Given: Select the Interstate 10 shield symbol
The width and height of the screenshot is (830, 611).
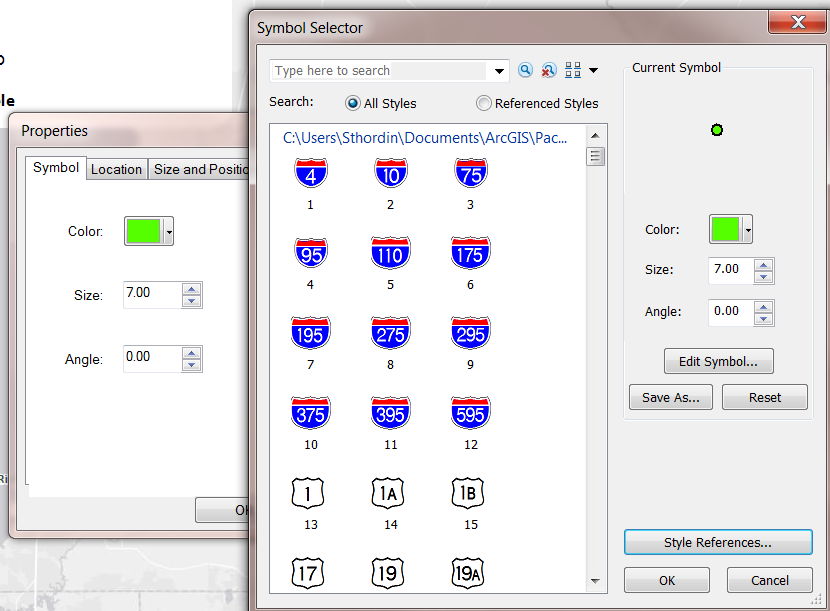Looking at the screenshot, I should tap(391, 173).
